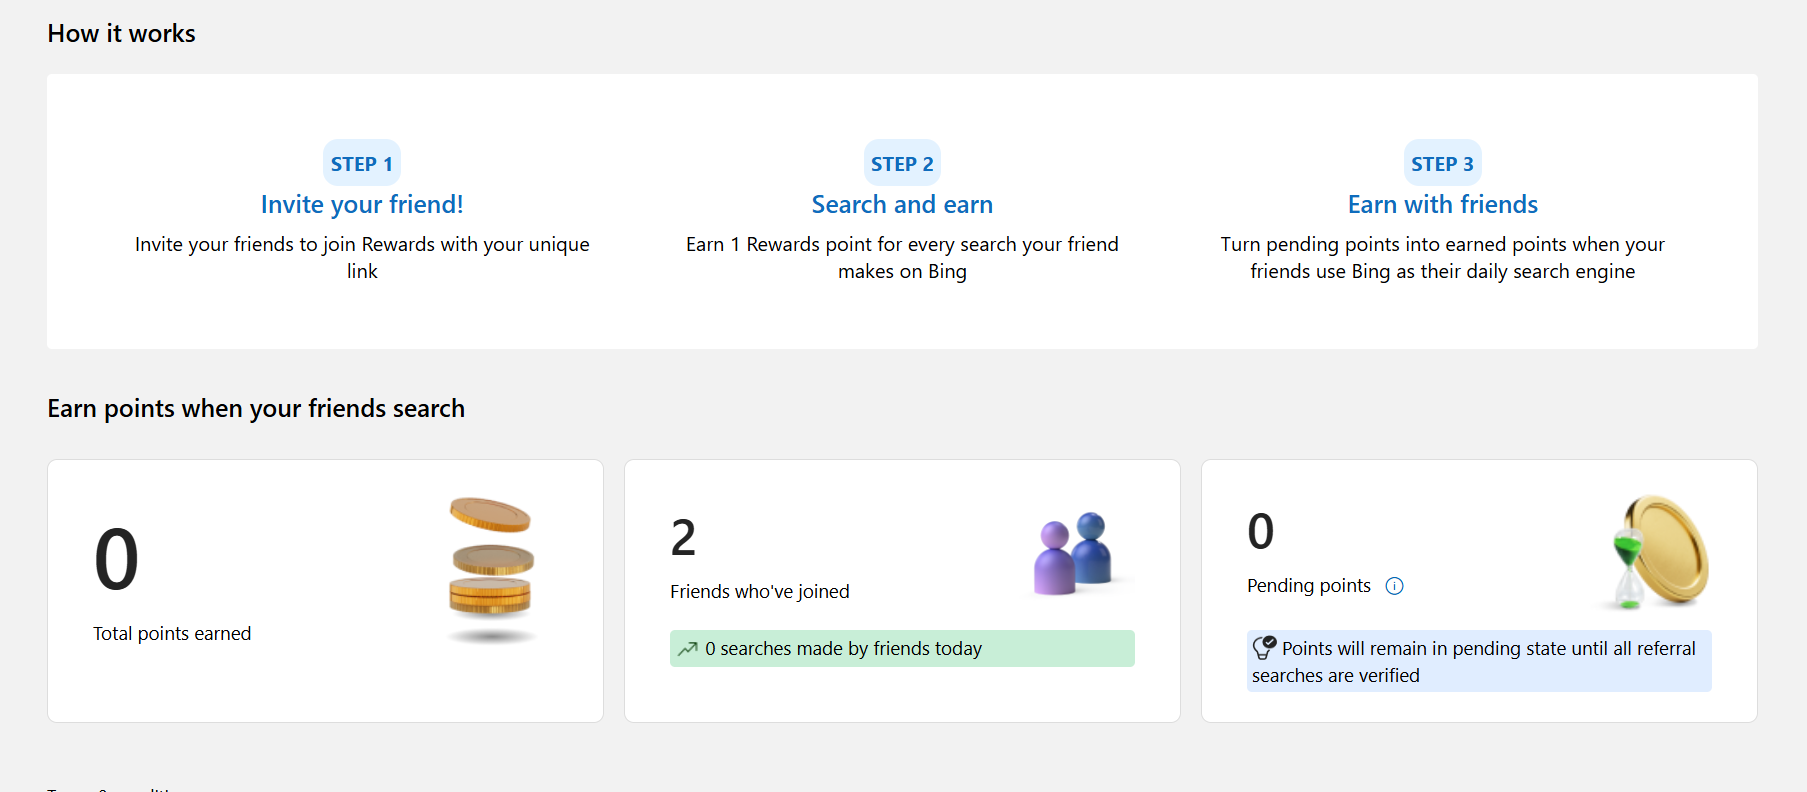Click the "How it works" section heading
The image size is (1807, 792).
pos(122,34)
